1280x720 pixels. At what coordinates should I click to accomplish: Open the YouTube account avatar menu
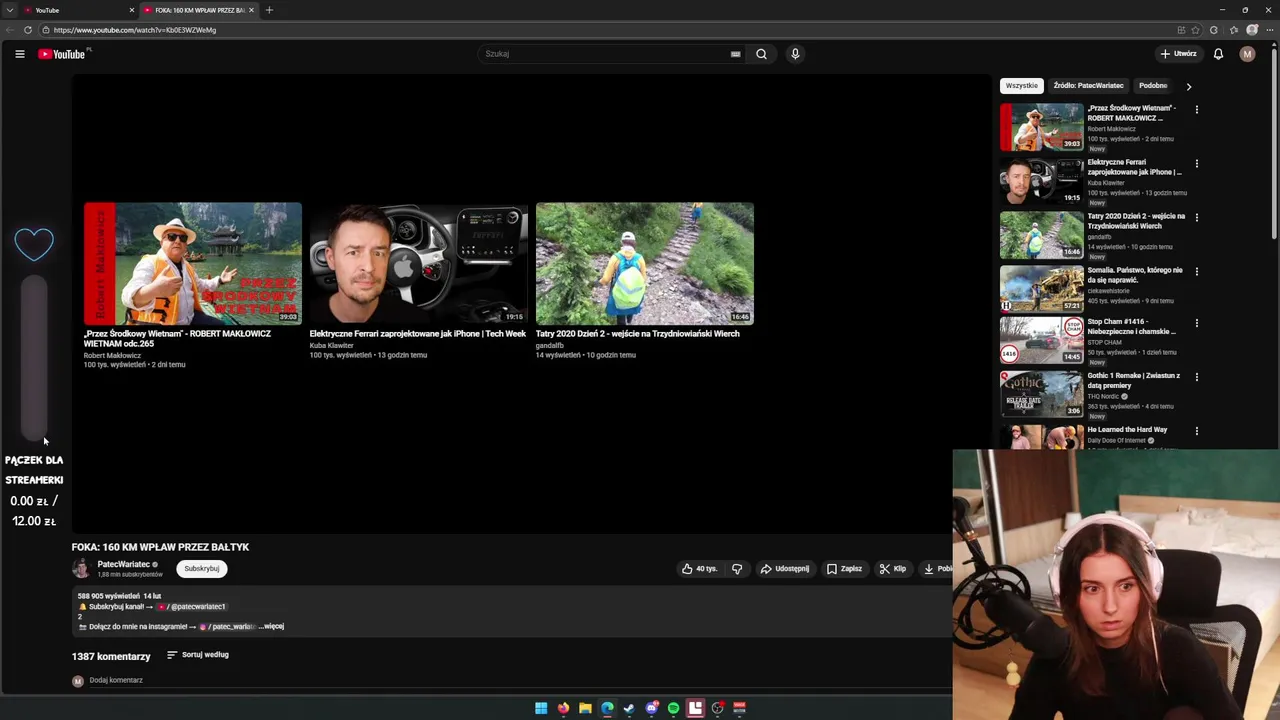[1247, 54]
